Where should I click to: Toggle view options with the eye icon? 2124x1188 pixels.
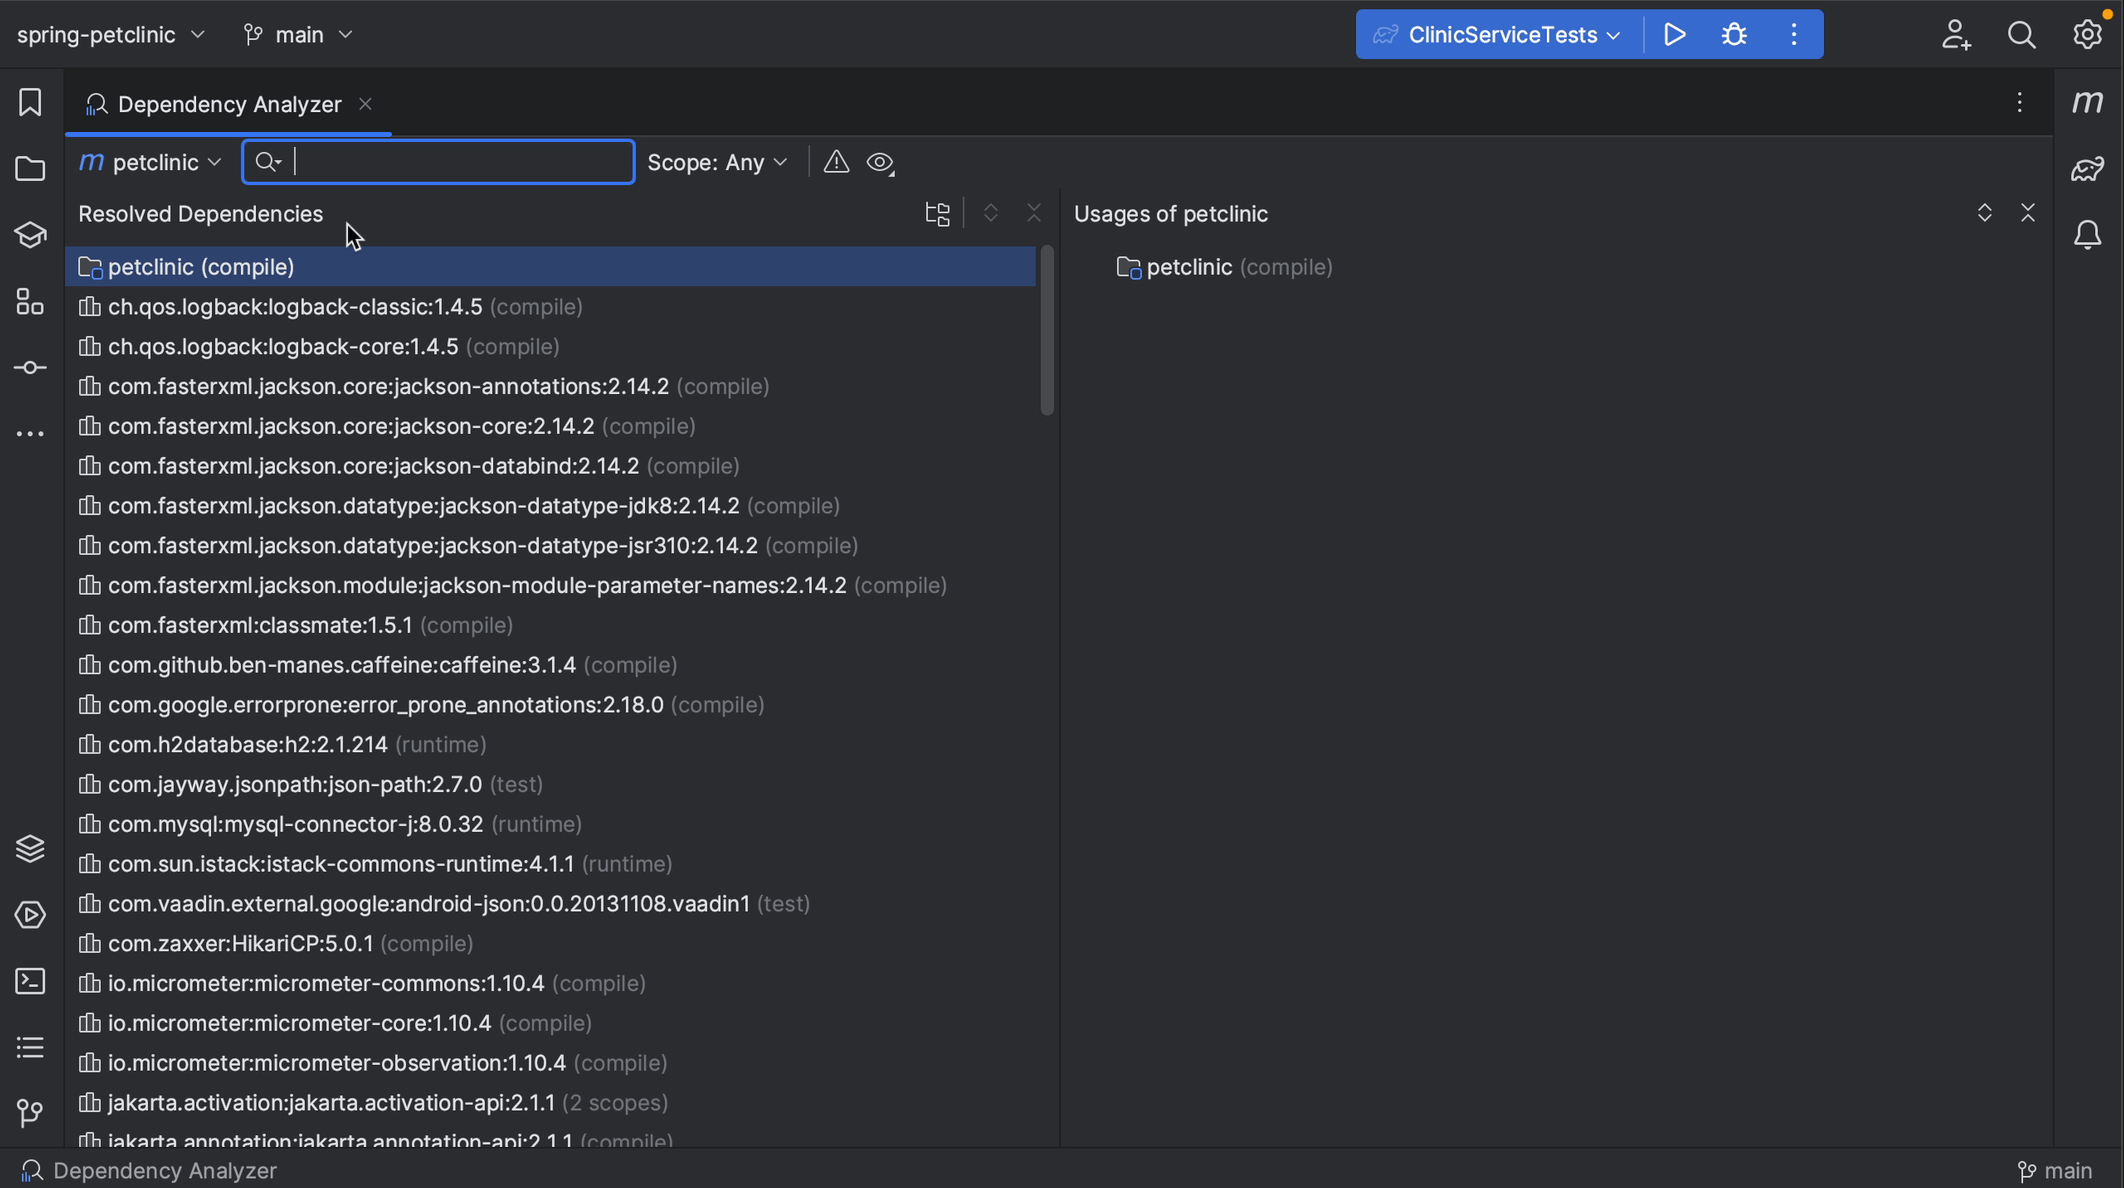[x=879, y=161]
